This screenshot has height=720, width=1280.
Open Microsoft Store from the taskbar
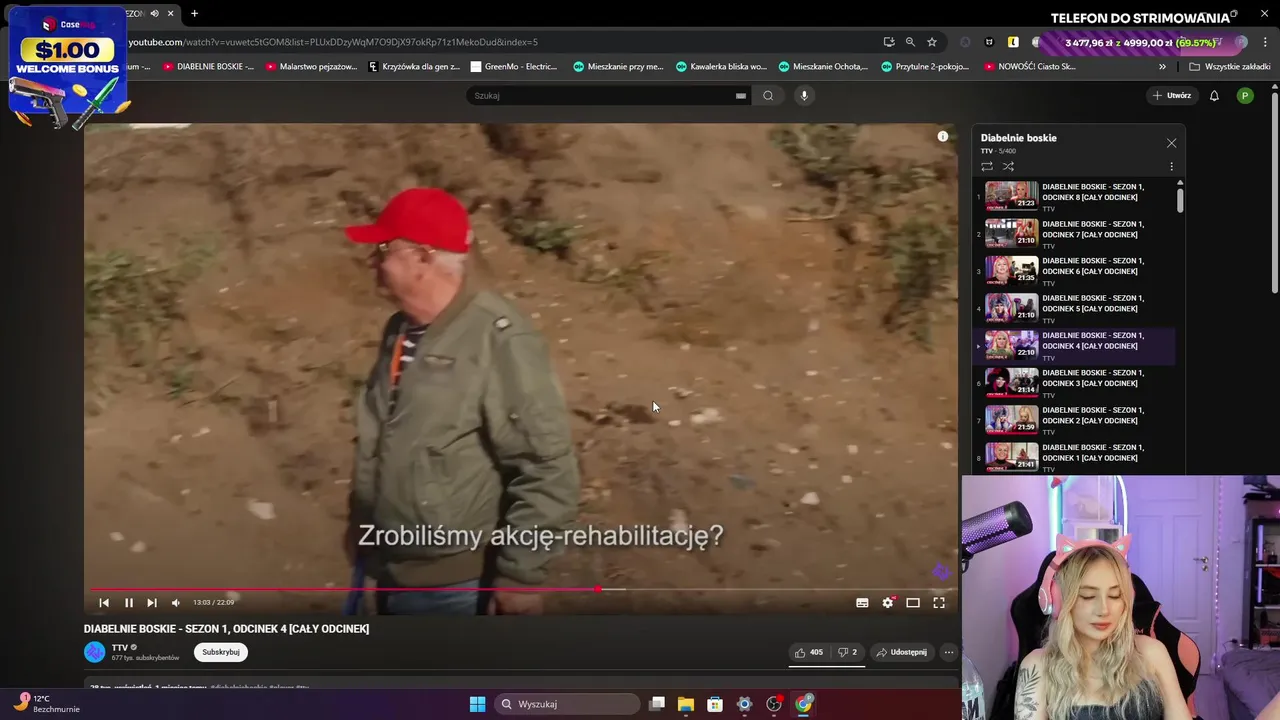tap(715, 704)
